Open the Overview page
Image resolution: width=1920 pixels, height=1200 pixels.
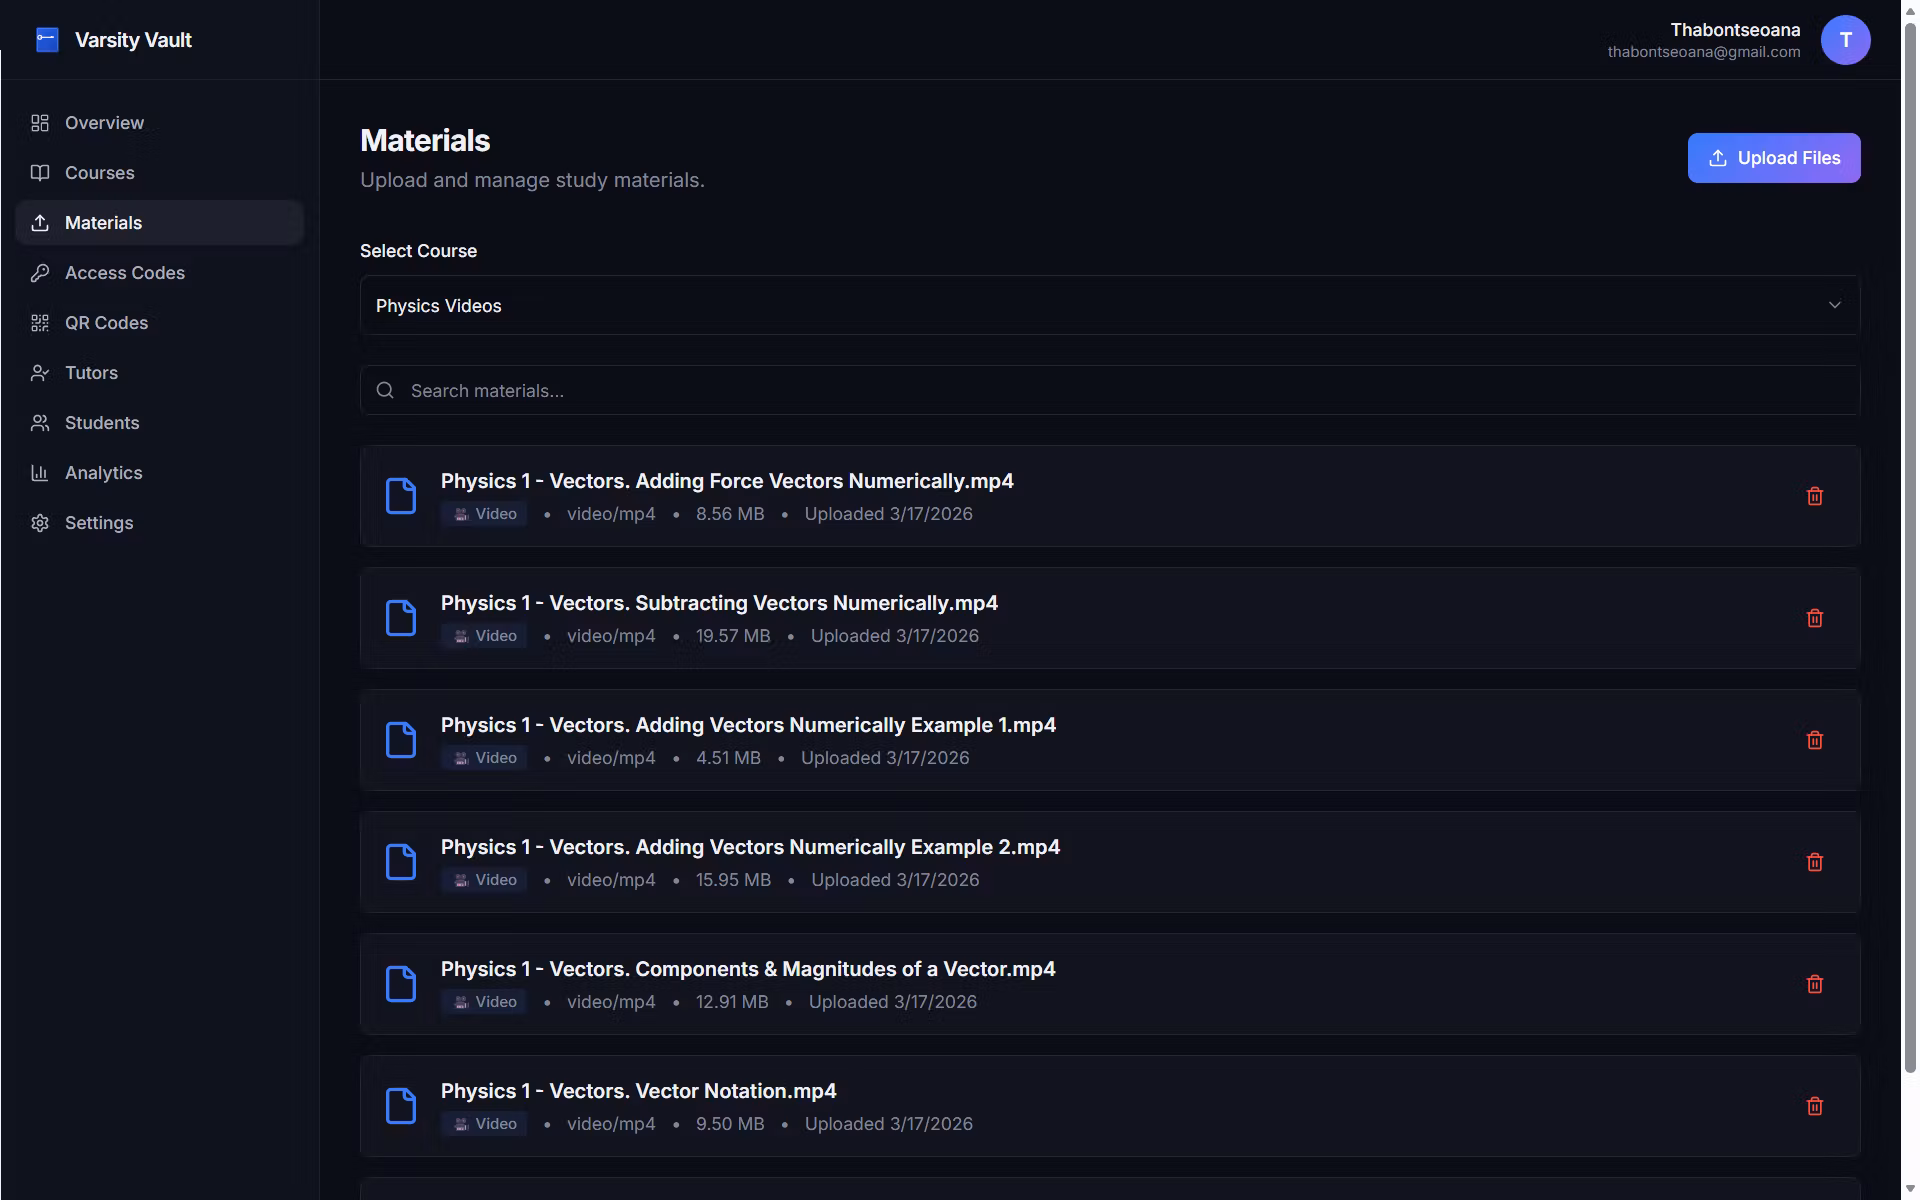[x=160, y=123]
